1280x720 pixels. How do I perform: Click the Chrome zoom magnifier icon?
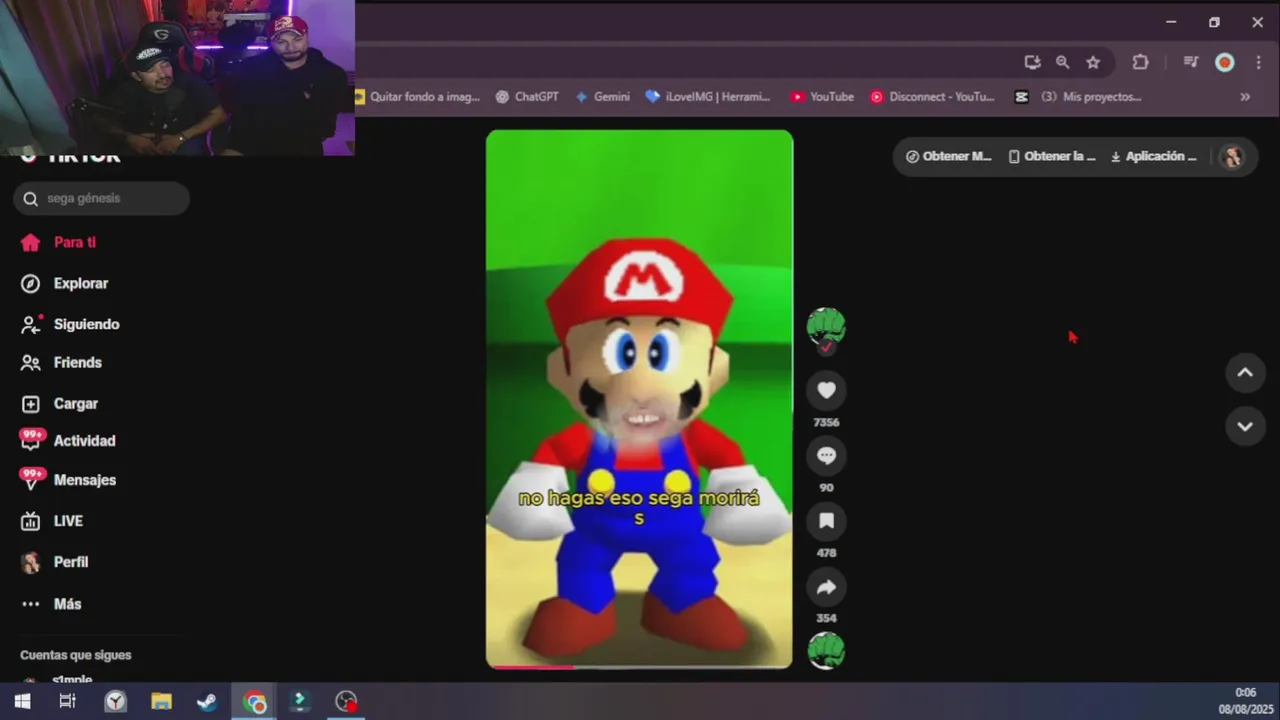(1062, 62)
